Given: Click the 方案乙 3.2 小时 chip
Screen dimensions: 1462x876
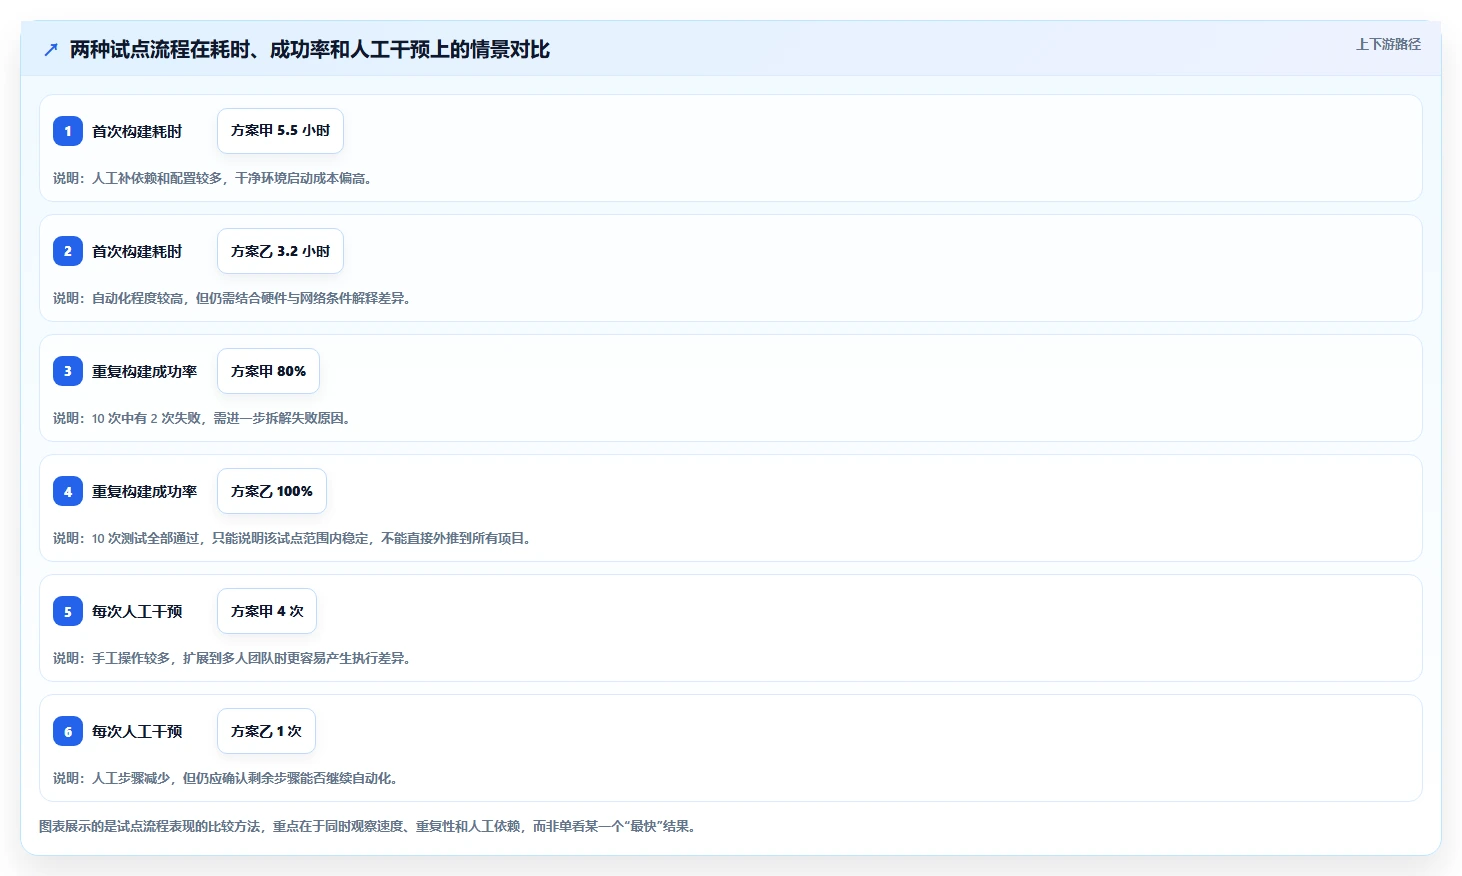Looking at the screenshot, I should pyautogui.click(x=280, y=251).
